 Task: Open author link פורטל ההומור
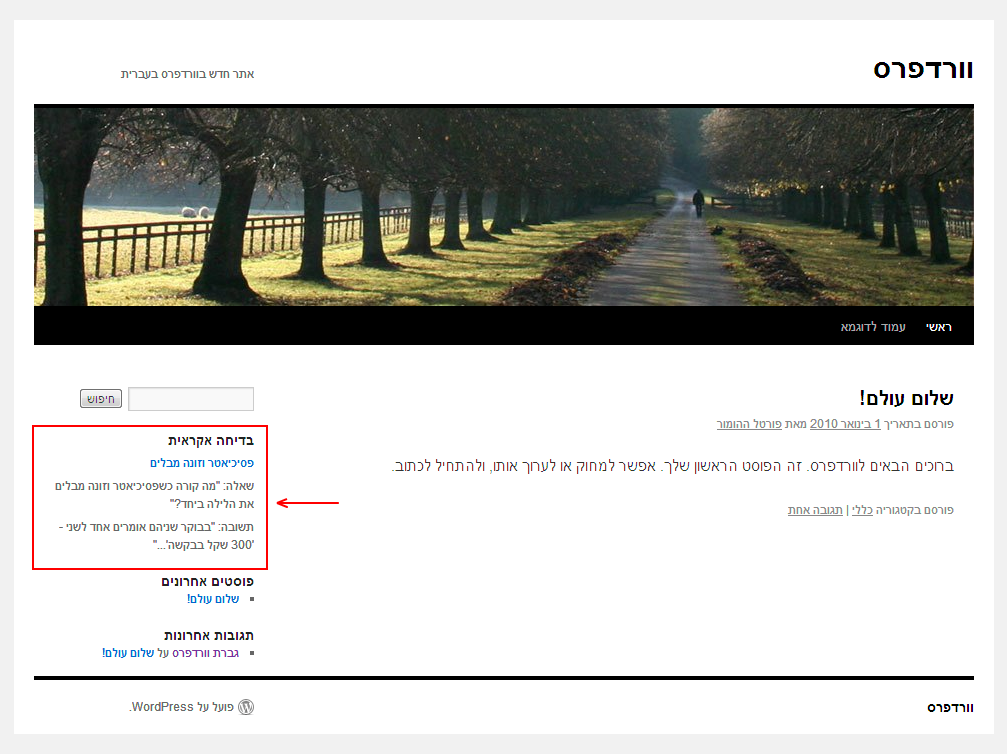pos(749,424)
